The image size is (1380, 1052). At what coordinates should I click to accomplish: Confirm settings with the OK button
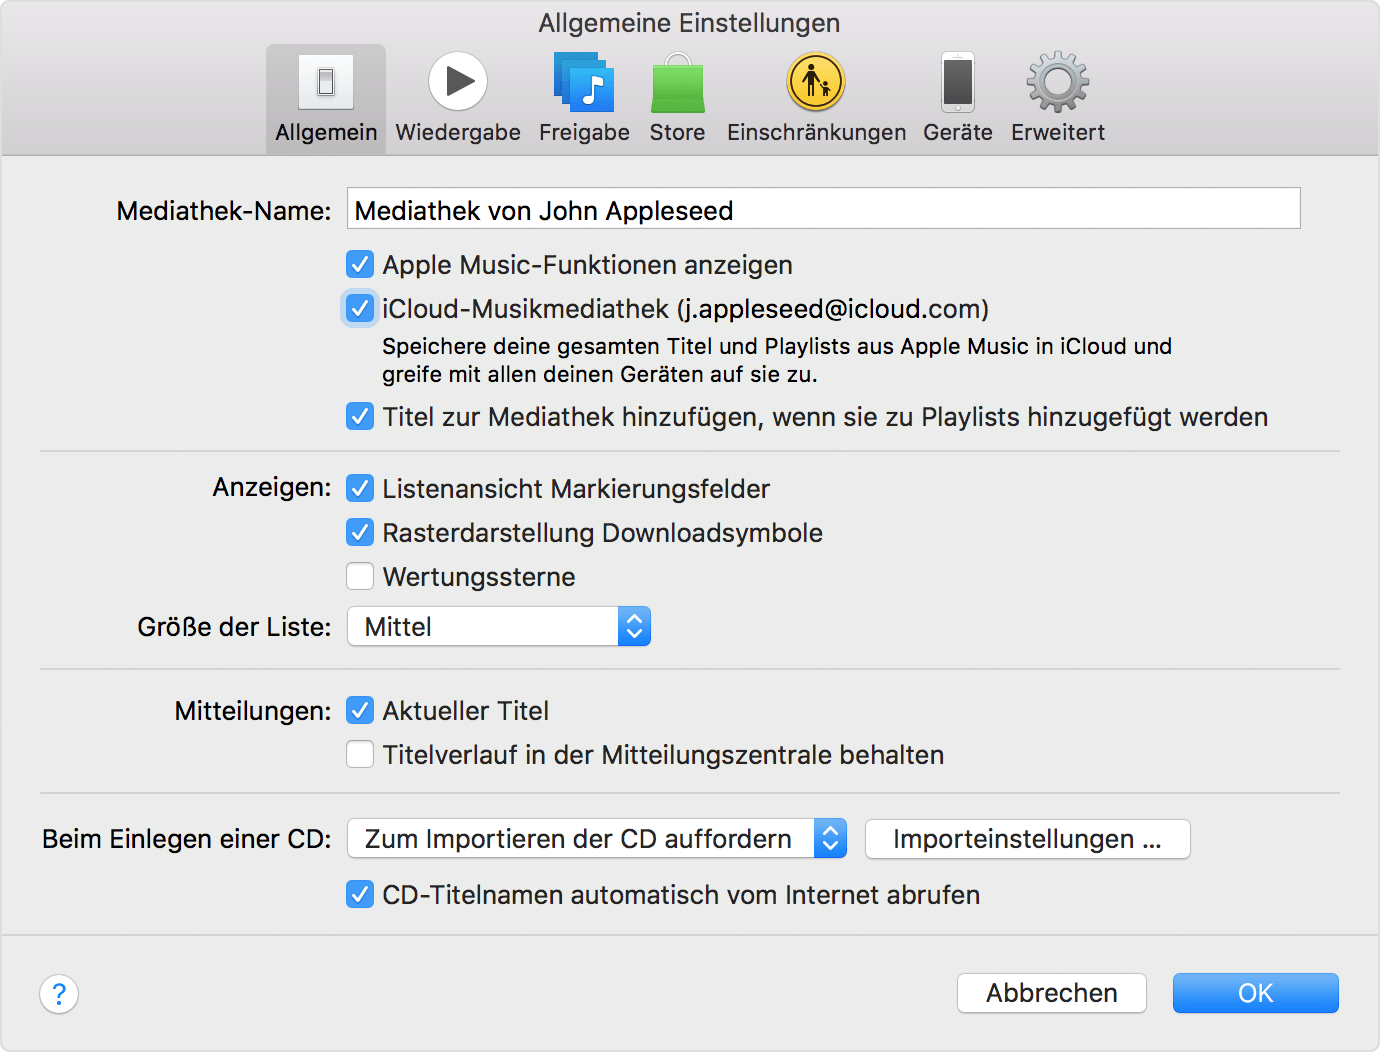point(1255,993)
